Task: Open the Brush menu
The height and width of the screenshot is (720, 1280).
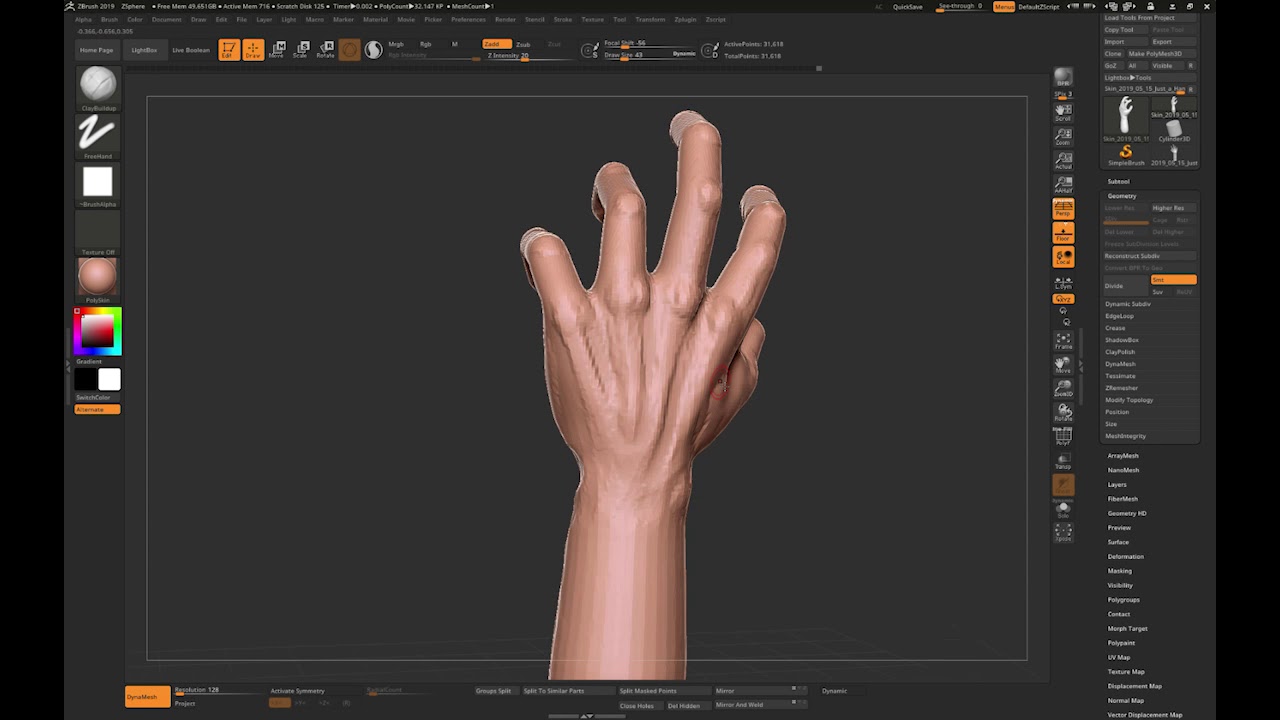Action: pyautogui.click(x=109, y=19)
